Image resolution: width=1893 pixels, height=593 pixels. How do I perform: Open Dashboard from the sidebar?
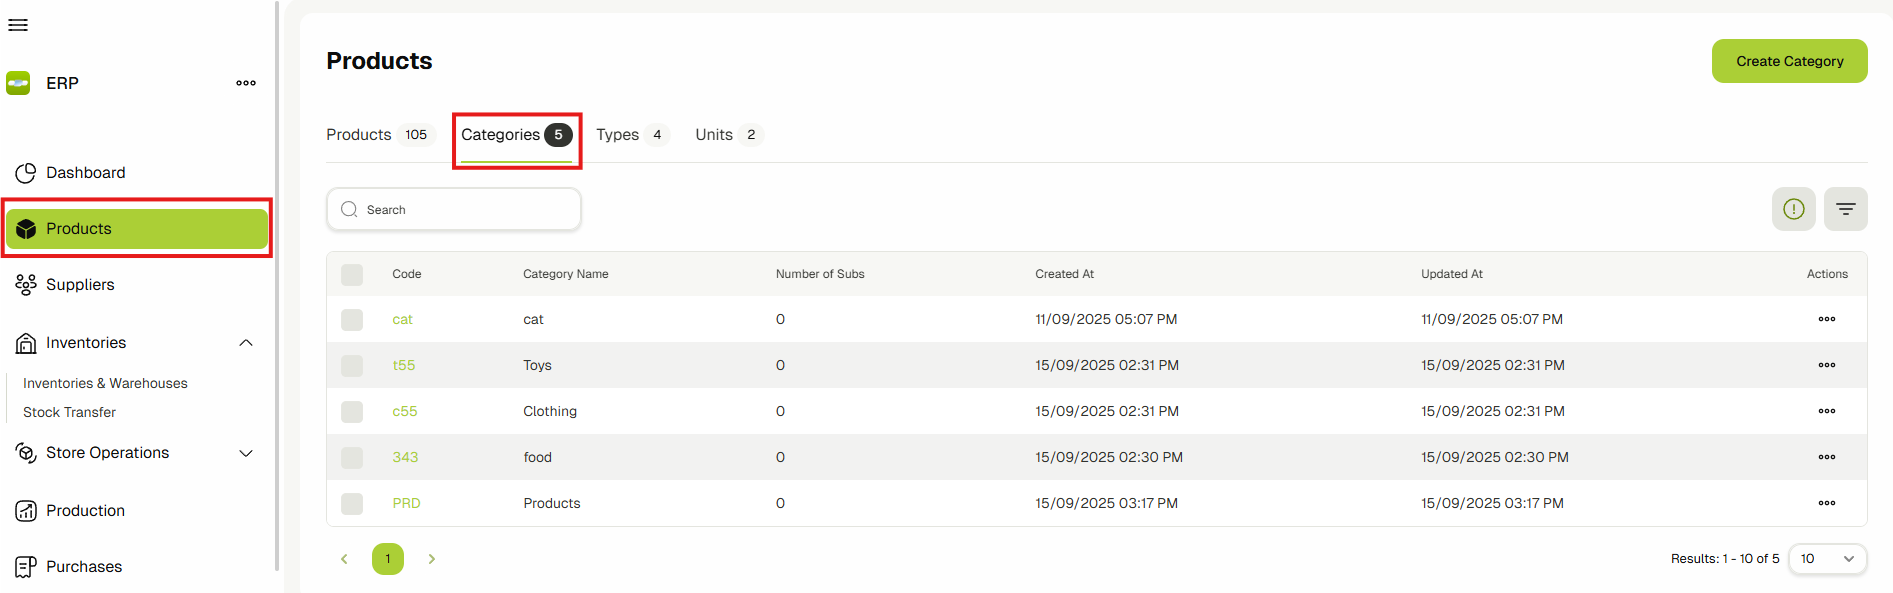tap(85, 173)
